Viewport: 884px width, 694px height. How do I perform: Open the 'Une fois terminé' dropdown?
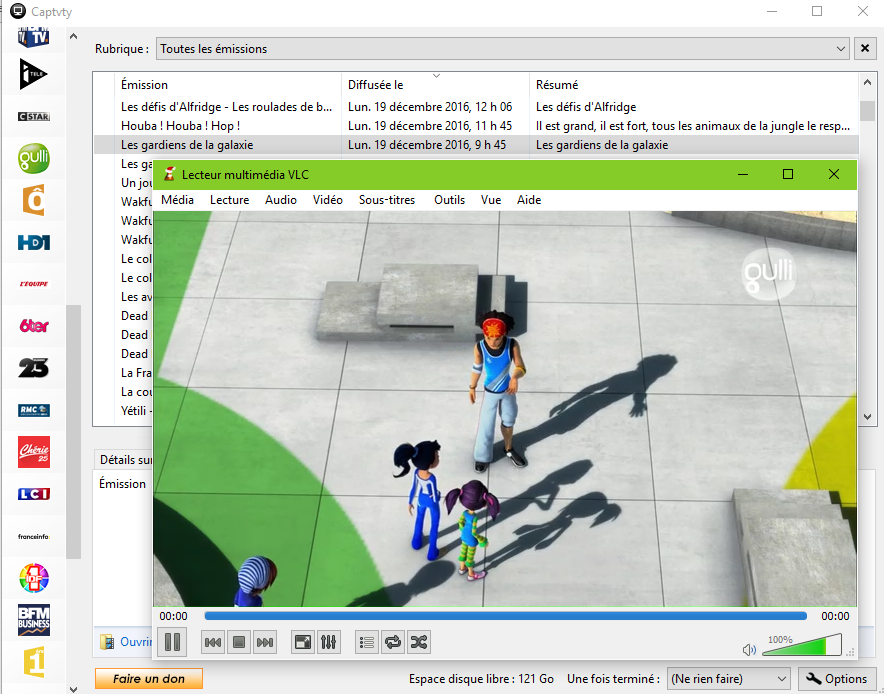[x=728, y=679]
